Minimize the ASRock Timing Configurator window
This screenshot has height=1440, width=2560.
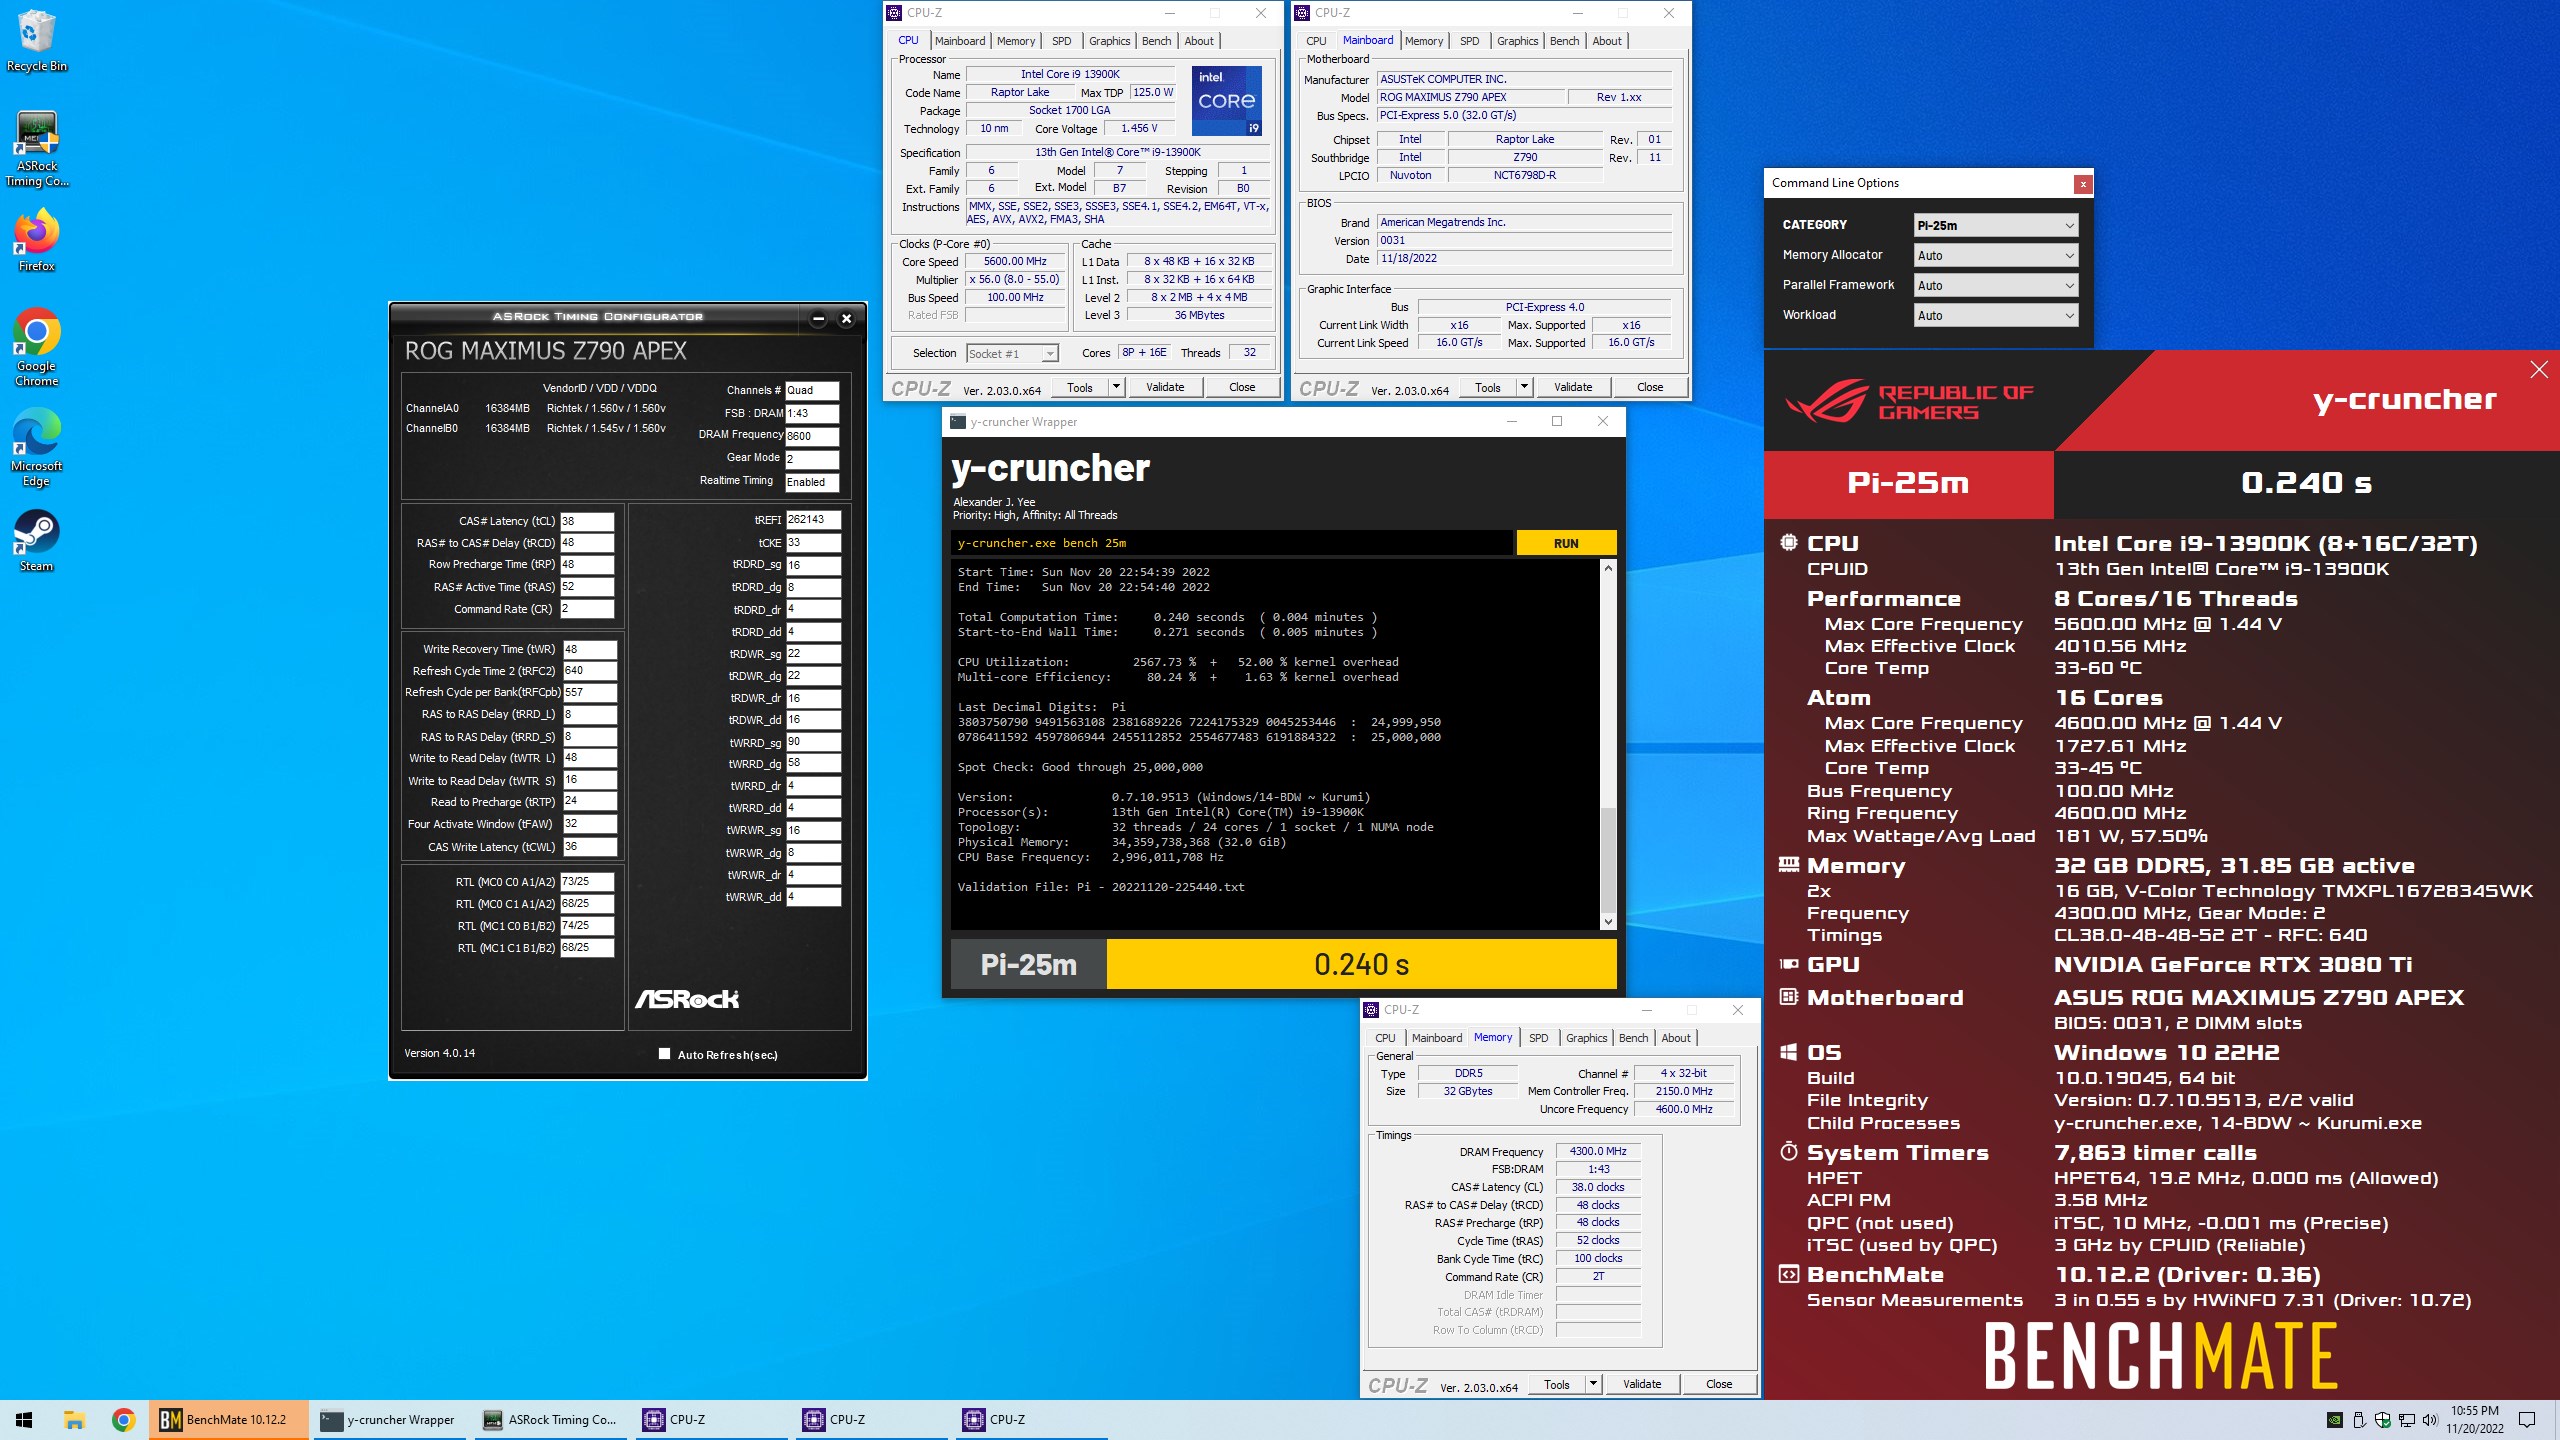[x=818, y=318]
